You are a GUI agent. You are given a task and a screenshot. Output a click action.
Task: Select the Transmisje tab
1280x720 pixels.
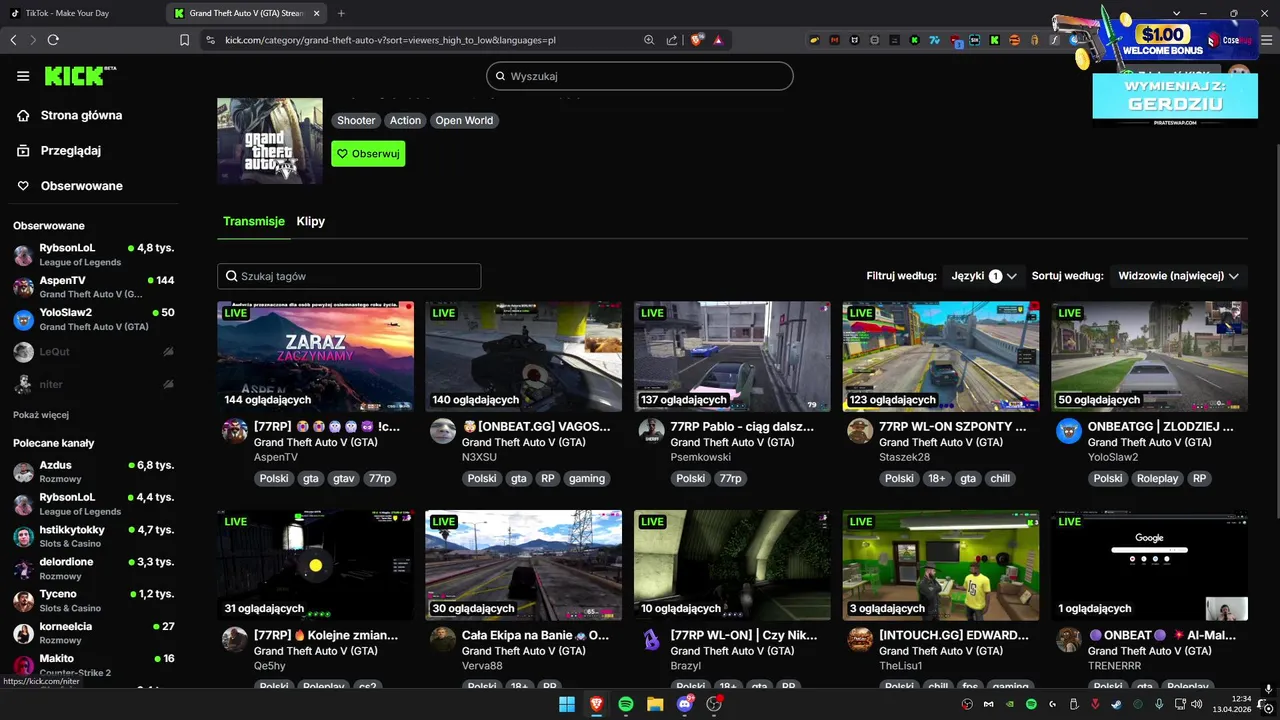[253, 221]
